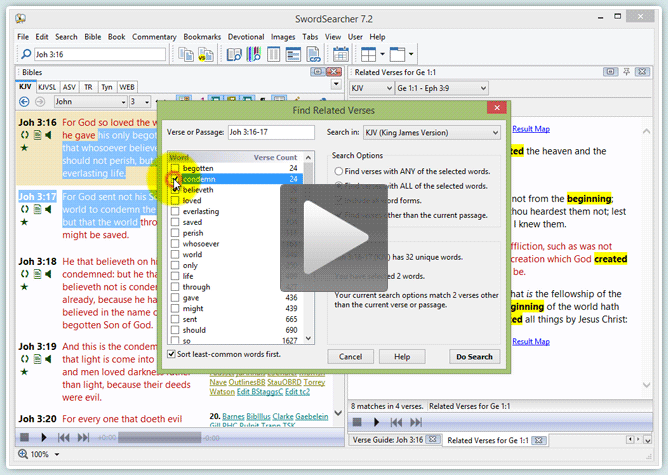Image resolution: width=668 pixels, height=475 pixels.
Task: Go back with the blue arrow in Bibles panel
Action: point(24,101)
